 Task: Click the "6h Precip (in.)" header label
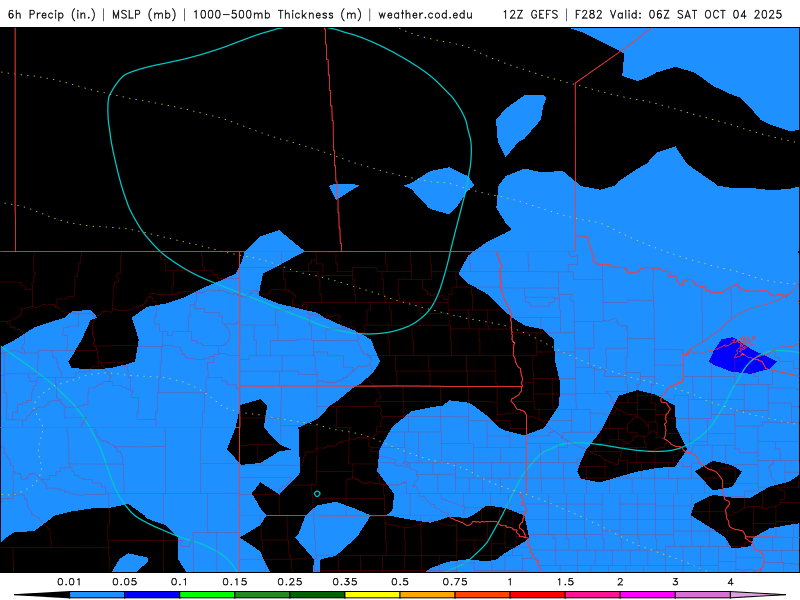point(52,14)
